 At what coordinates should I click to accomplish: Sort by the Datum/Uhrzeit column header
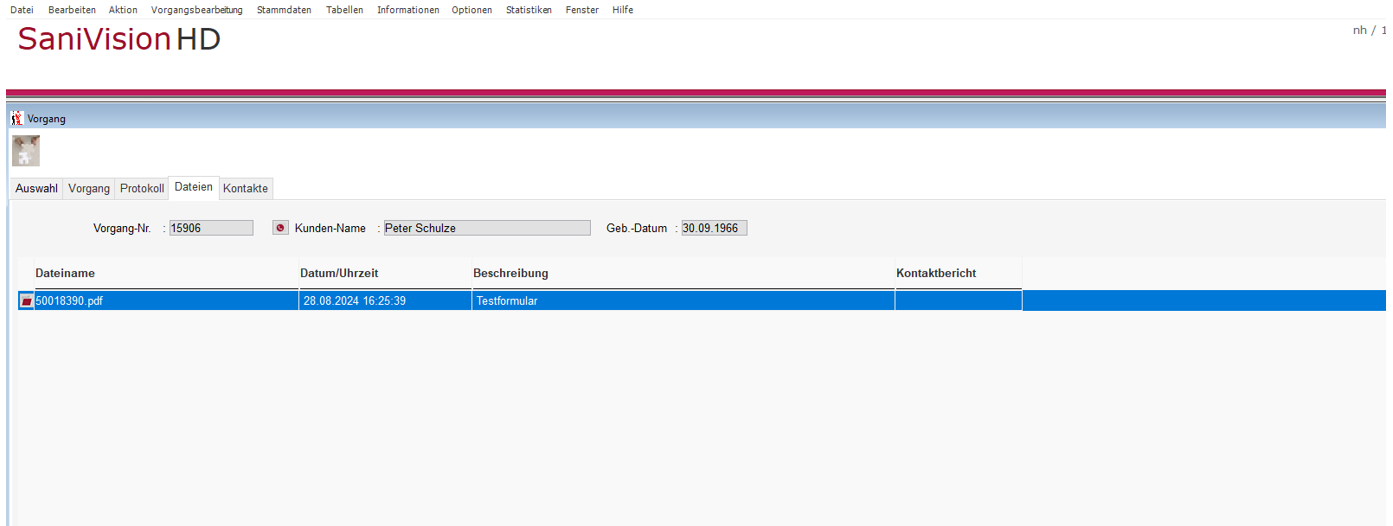click(x=385, y=273)
